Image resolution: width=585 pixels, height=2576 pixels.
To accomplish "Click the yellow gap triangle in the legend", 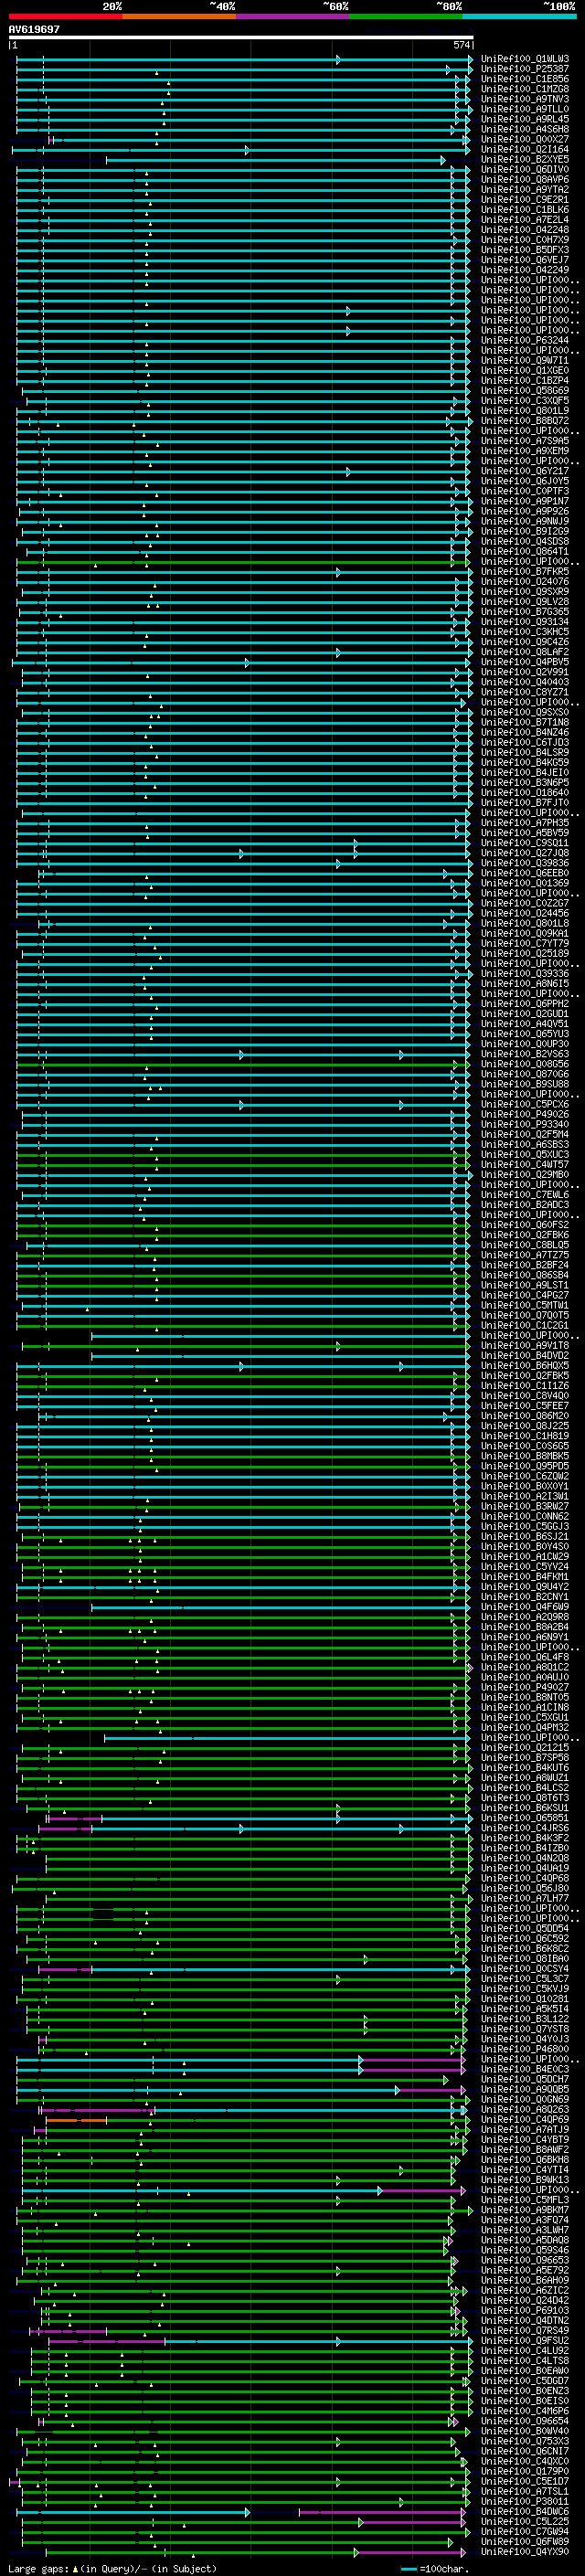I will click(75, 2569).
